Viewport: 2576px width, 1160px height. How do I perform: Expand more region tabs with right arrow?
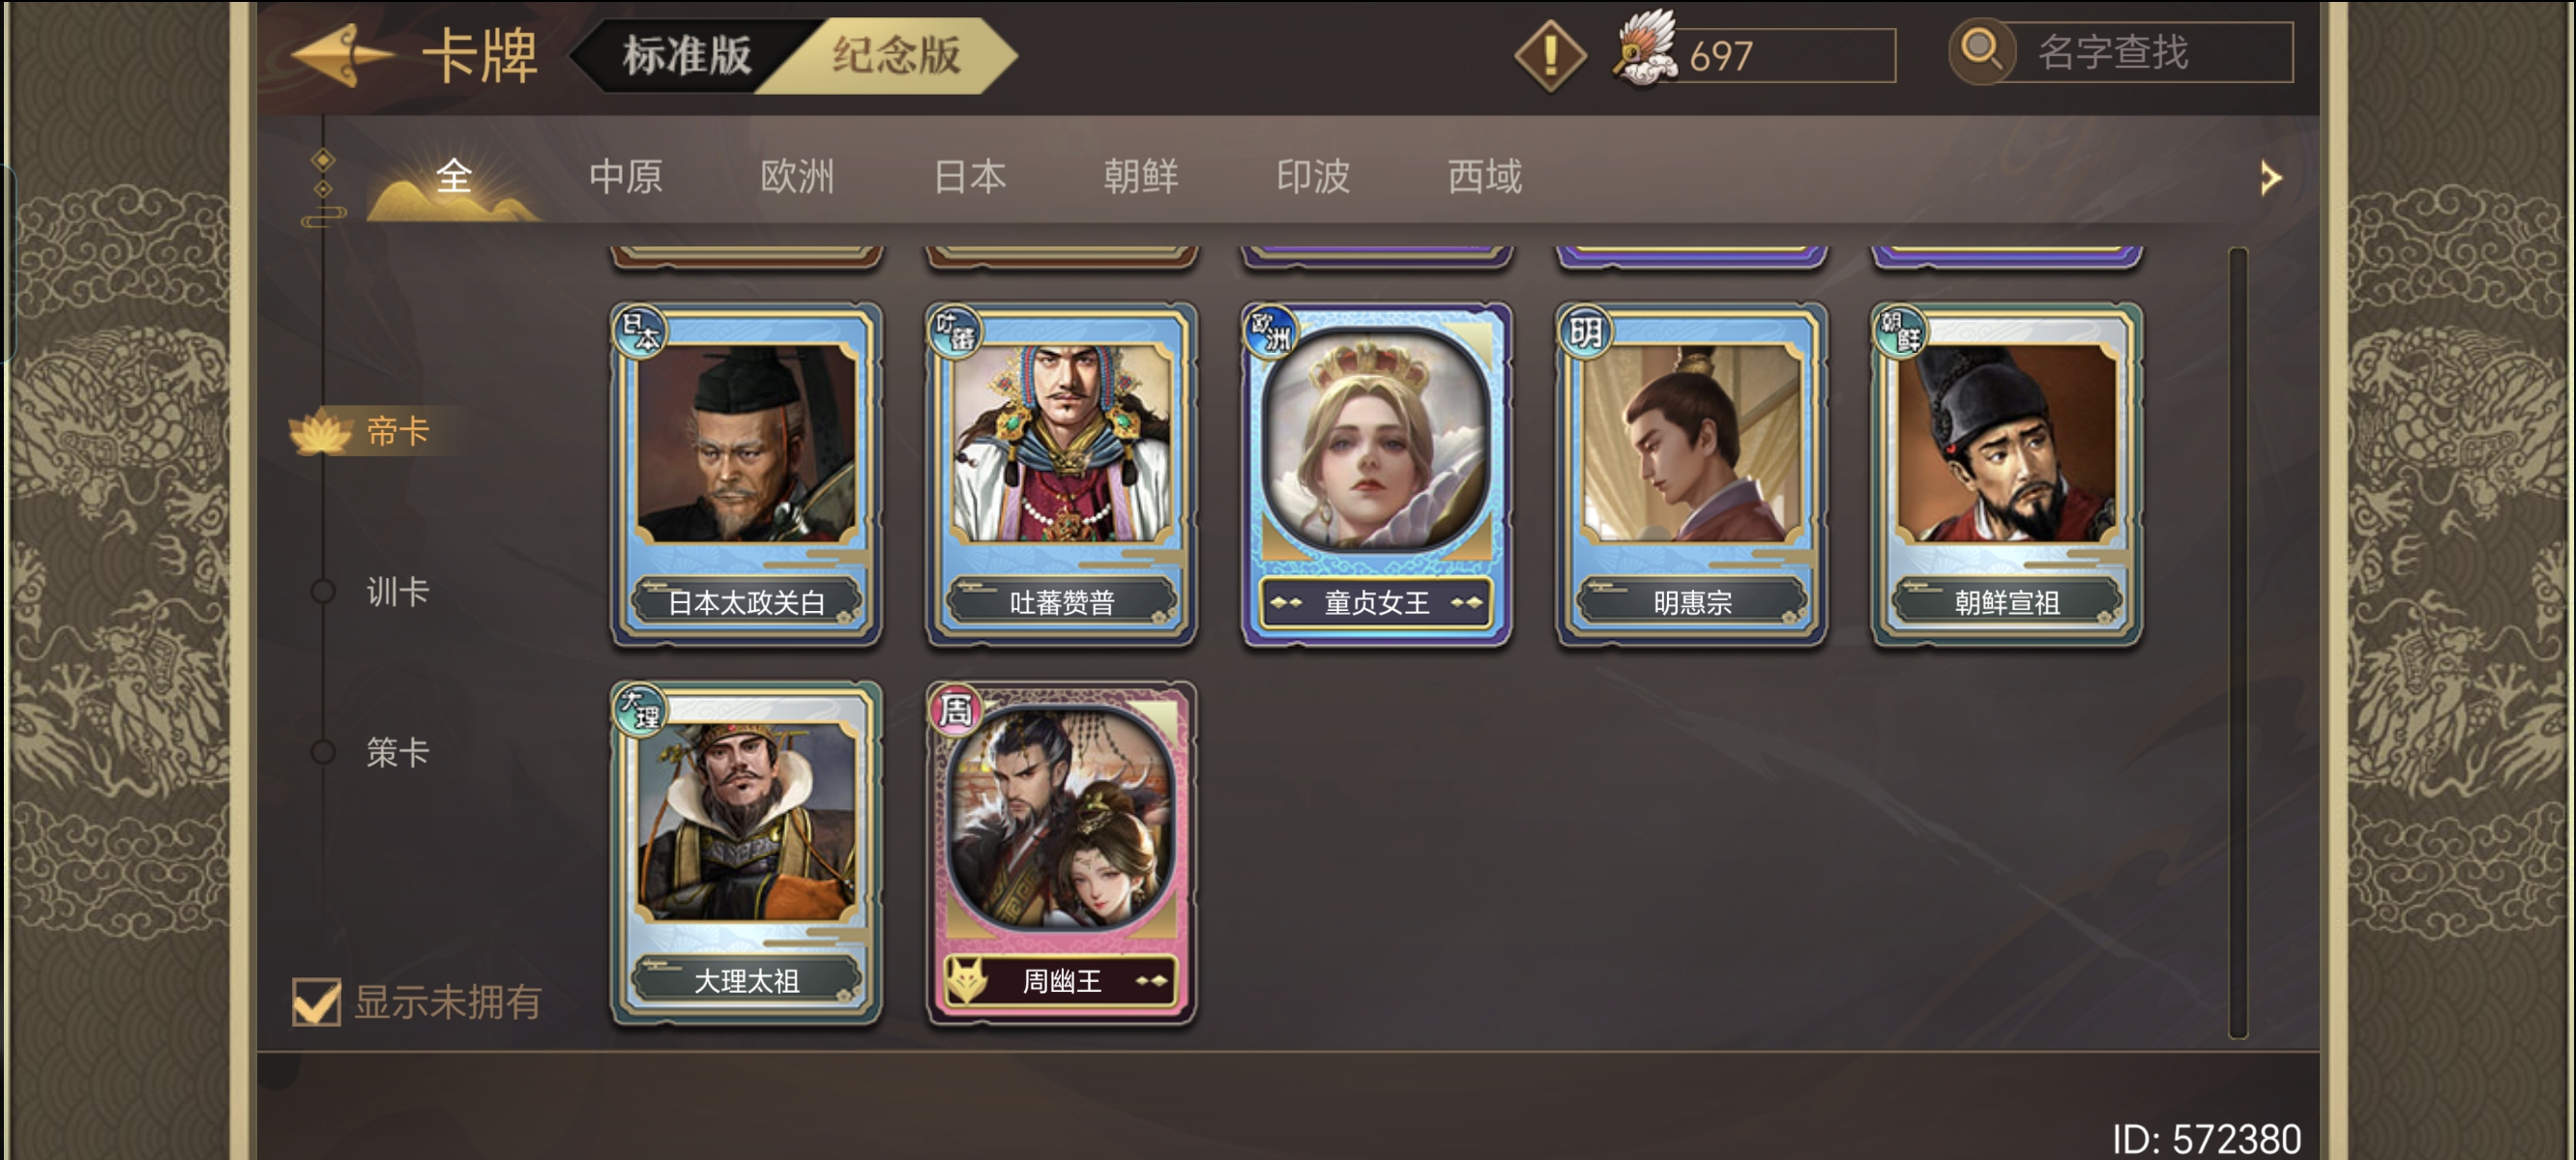coord(2270,178)
